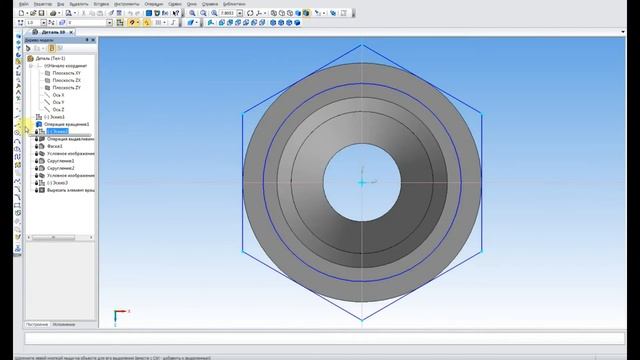Open the Файл menu
The image size is (640, 360).
point(24,4)
